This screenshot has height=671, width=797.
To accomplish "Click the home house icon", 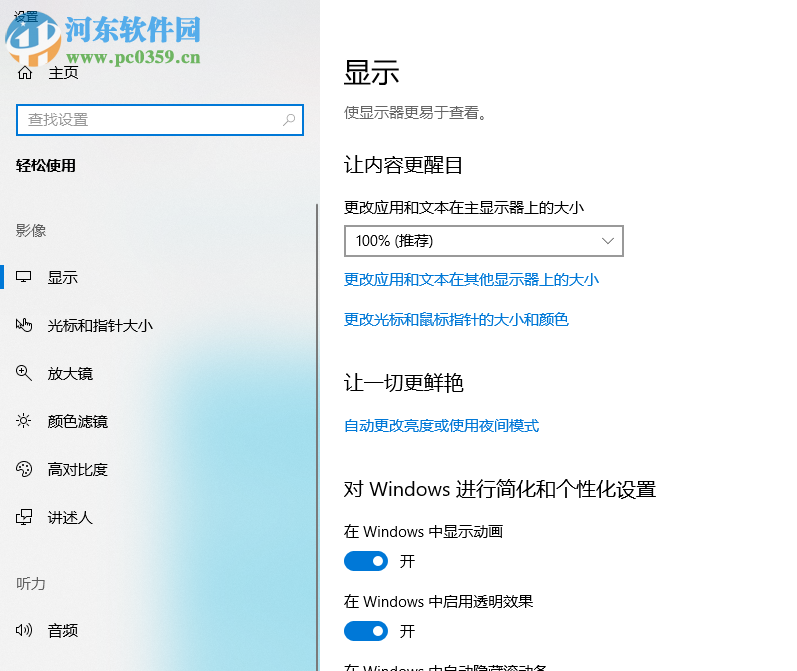I will pyautogui.click(x=24, y=73).
